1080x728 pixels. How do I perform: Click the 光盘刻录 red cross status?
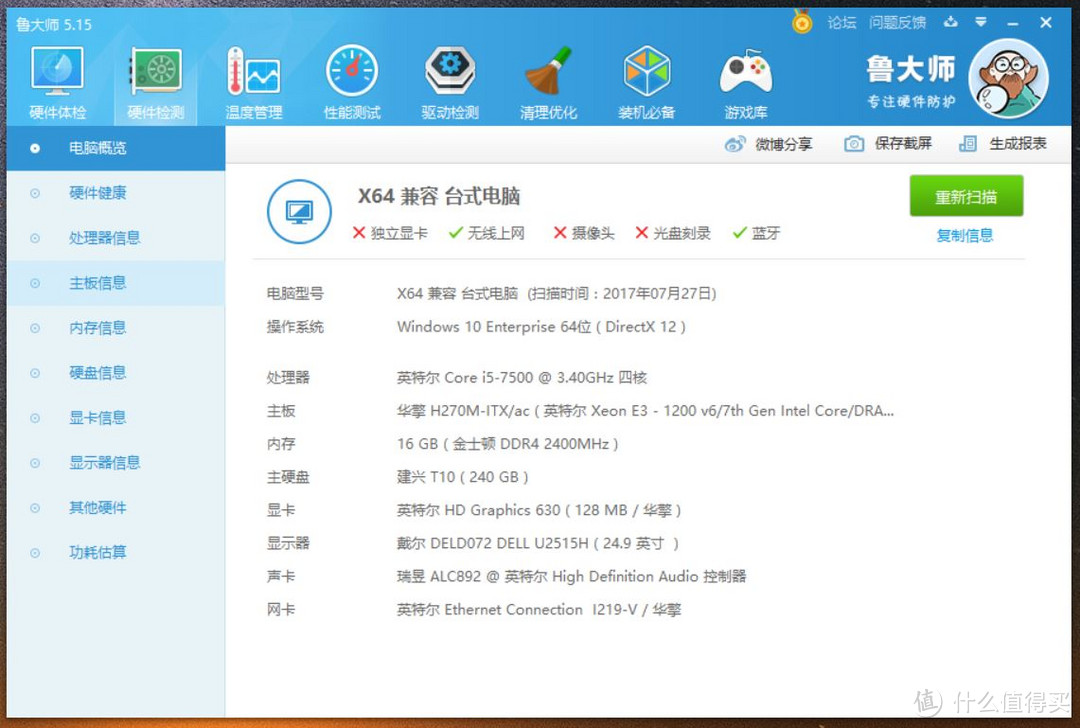click(x=673, y=233)
